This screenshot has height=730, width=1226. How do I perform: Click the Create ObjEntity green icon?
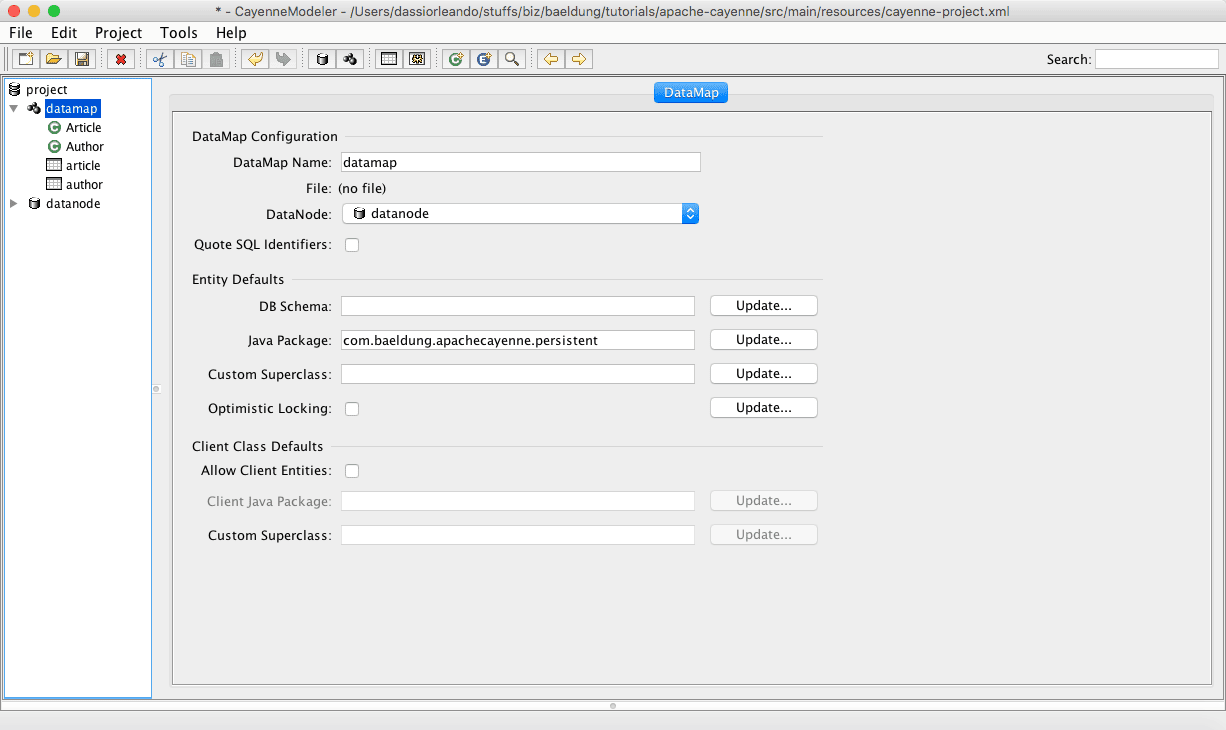coord(456,60)
